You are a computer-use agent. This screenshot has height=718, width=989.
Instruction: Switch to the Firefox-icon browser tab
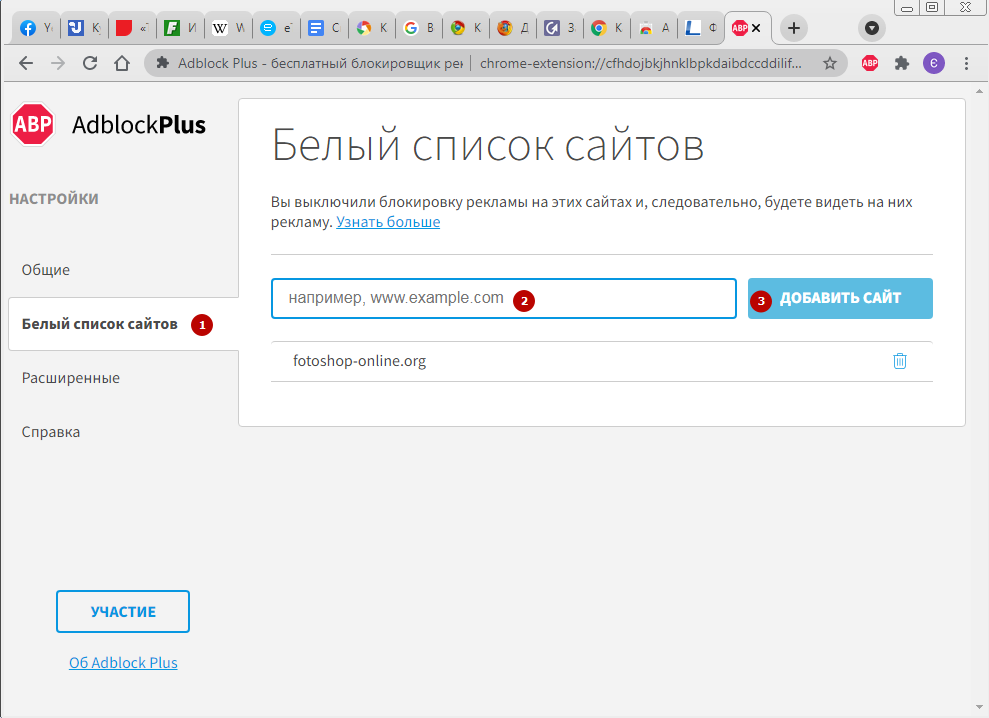point(513,28)
